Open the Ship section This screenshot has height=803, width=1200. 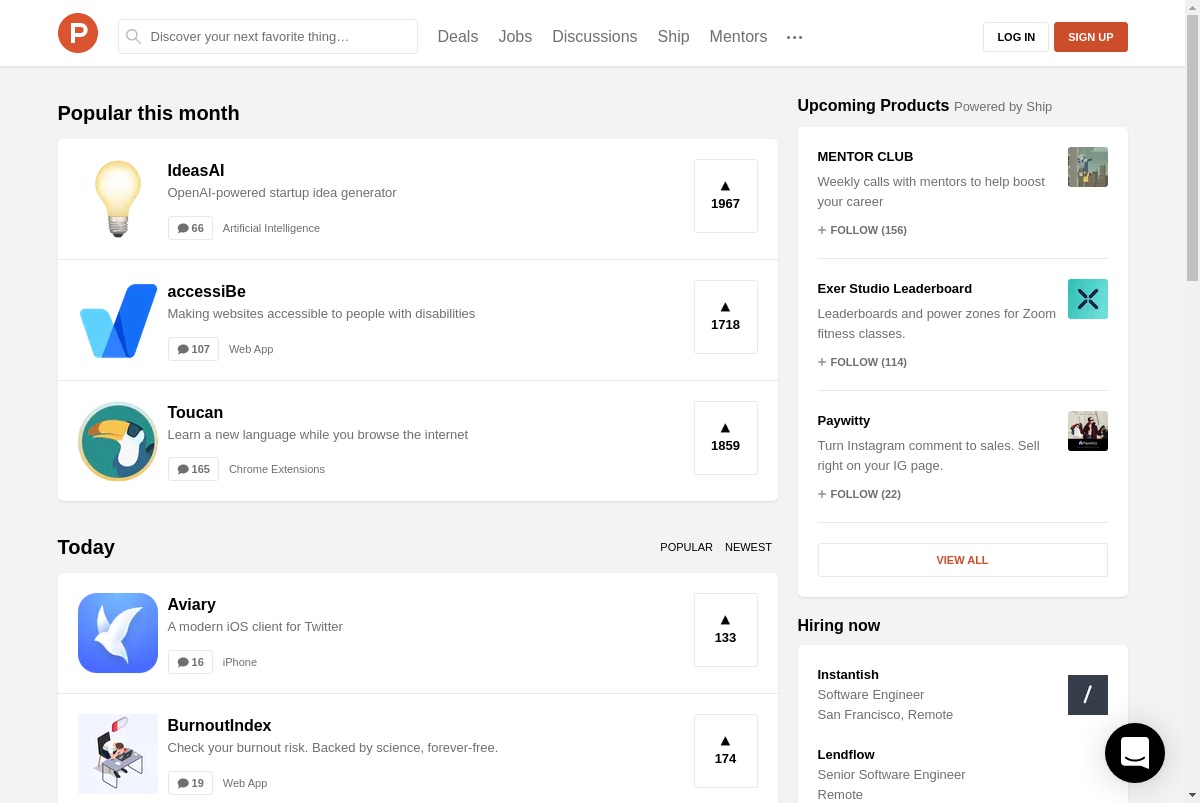click(x=673, y=36)
